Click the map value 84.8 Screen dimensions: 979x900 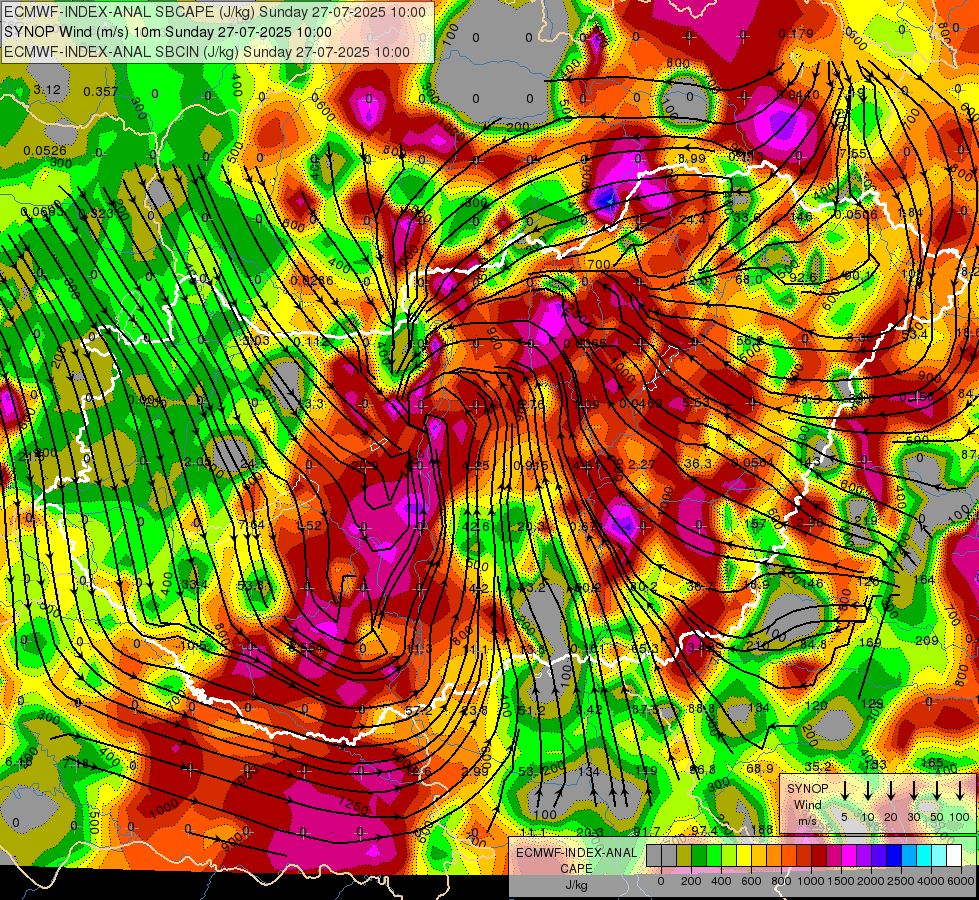click(813, 644)
